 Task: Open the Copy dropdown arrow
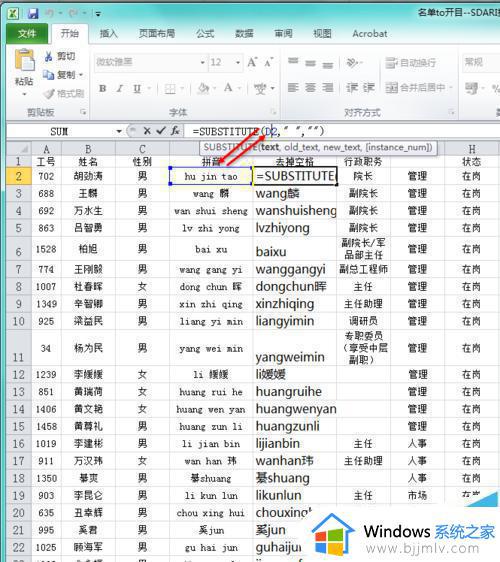click(81, 75)
